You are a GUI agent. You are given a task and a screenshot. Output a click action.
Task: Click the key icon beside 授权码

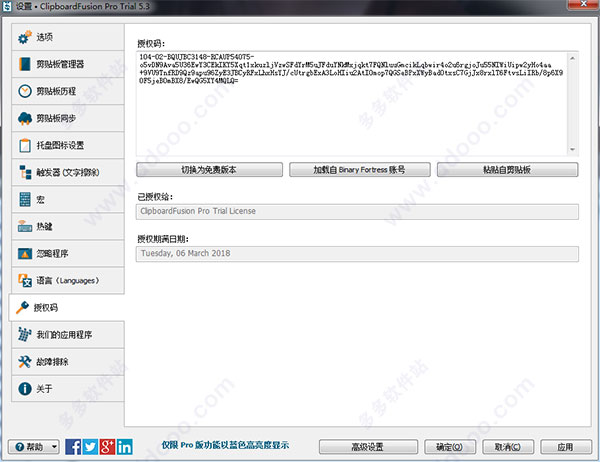(x=22, y=307)
